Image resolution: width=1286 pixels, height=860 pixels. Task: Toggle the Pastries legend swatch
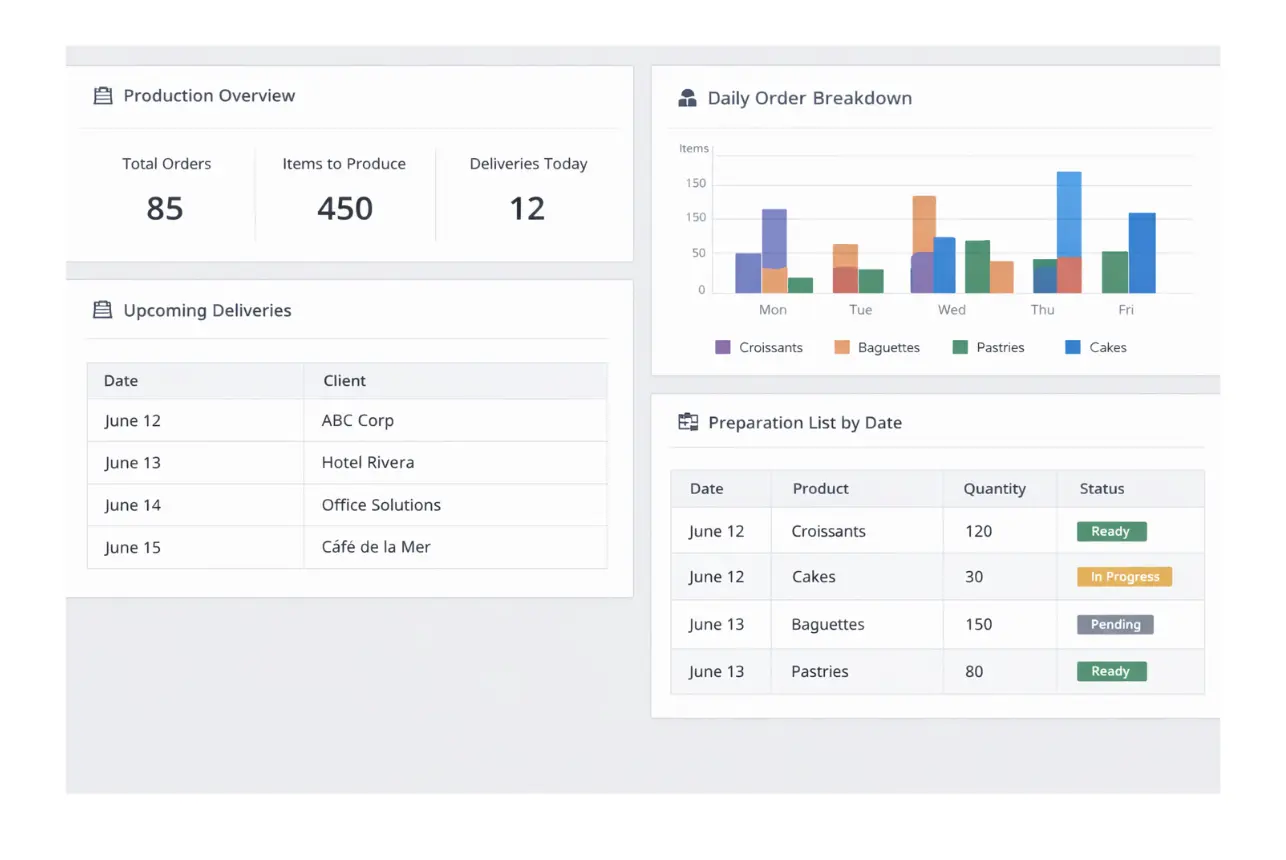point(960,347)
